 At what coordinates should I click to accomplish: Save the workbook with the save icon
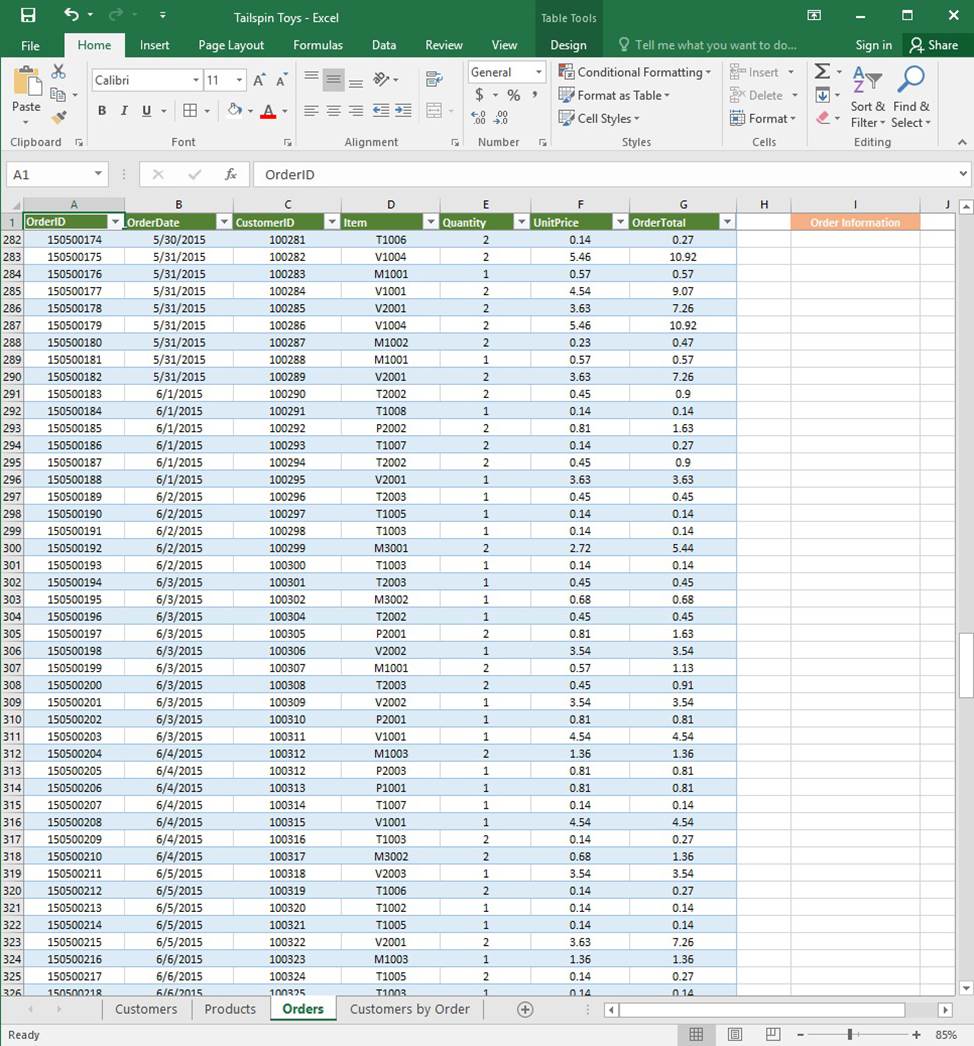28,15
